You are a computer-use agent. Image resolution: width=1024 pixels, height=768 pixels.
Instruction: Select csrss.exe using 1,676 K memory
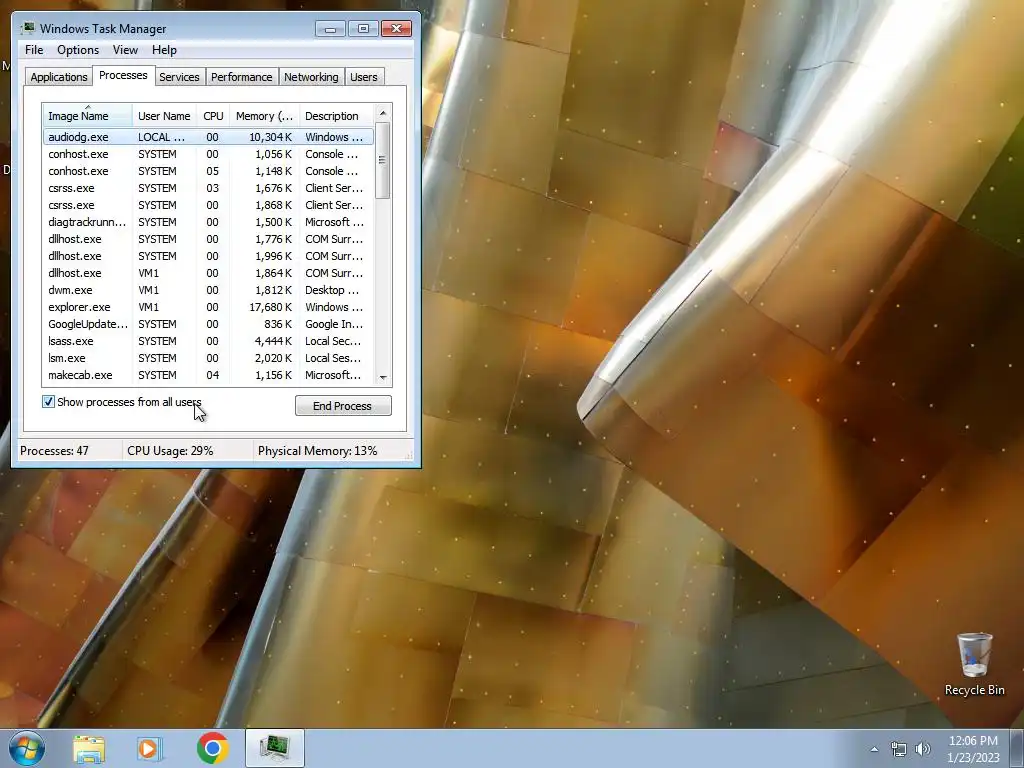(x=208, y=188)
